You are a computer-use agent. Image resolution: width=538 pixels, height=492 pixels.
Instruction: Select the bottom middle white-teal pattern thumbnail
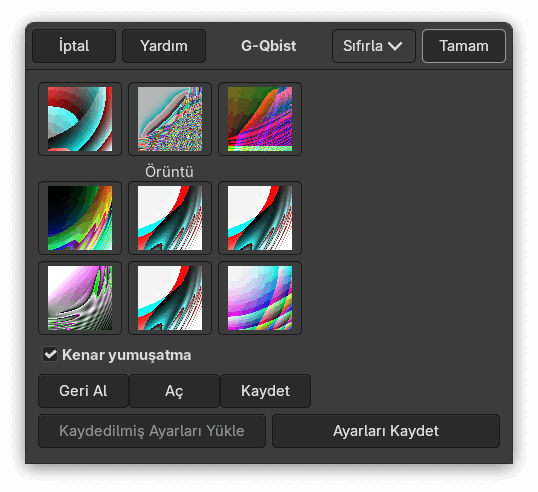click(x=170, y=298)
